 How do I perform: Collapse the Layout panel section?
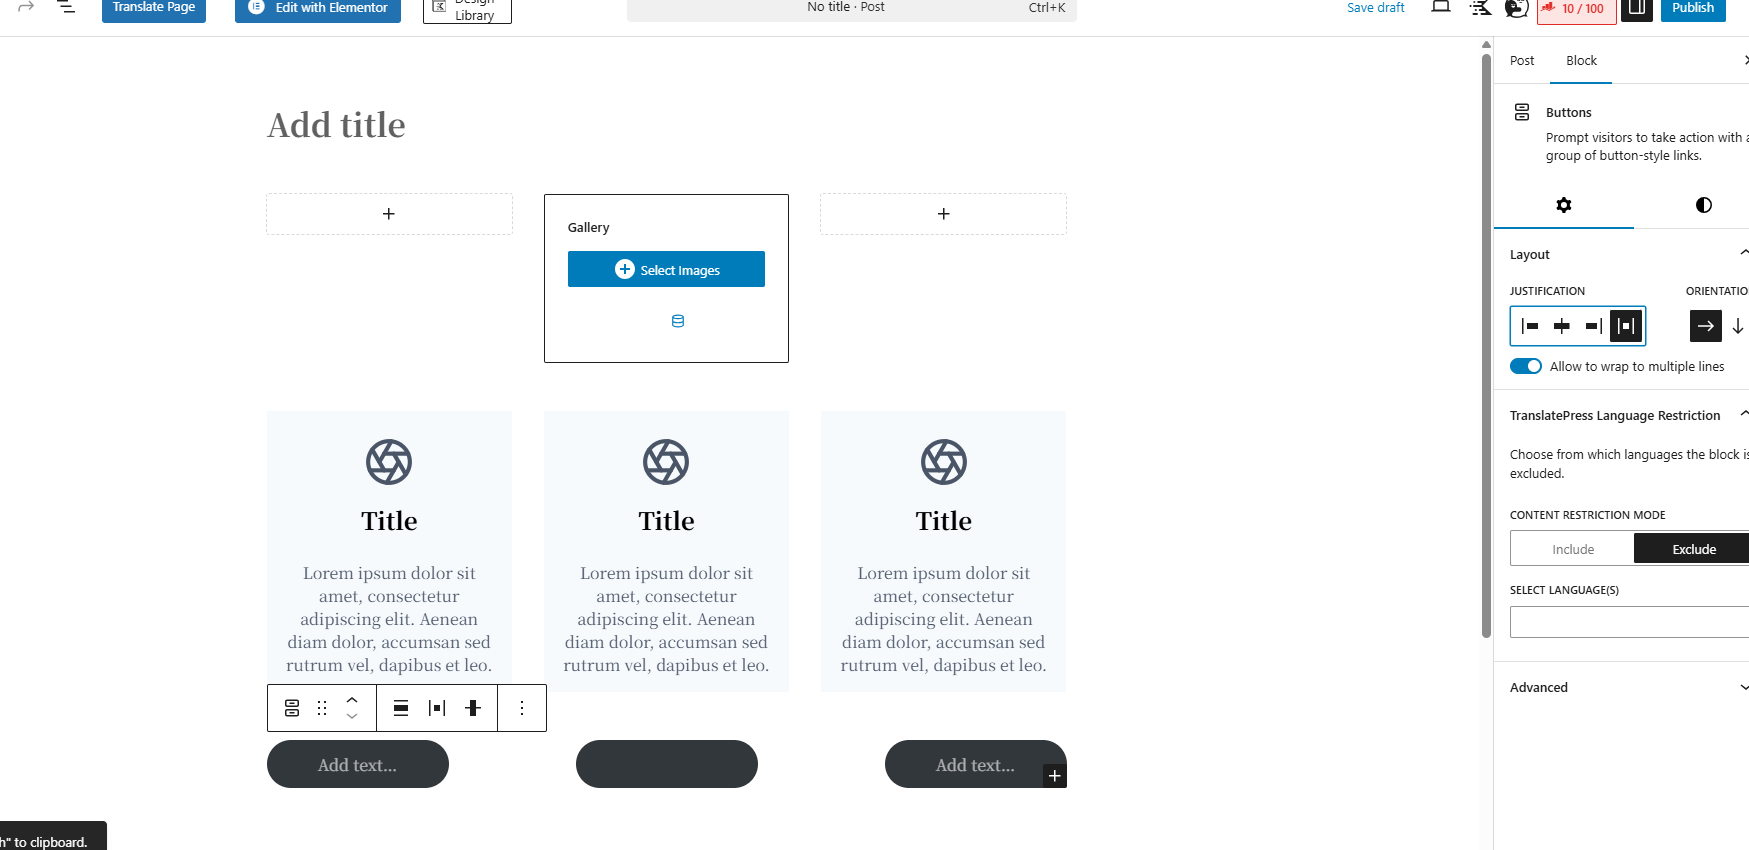click(x=1743, y=254)
